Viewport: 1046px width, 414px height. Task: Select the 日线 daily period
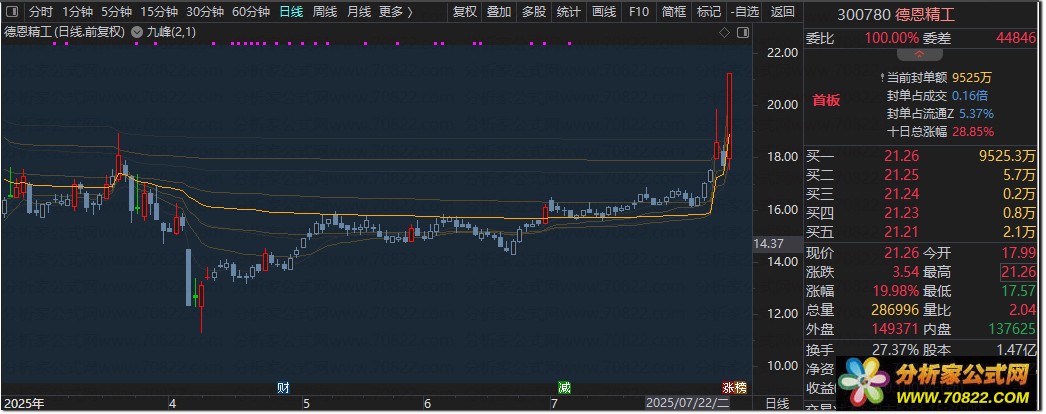[291, 11]
